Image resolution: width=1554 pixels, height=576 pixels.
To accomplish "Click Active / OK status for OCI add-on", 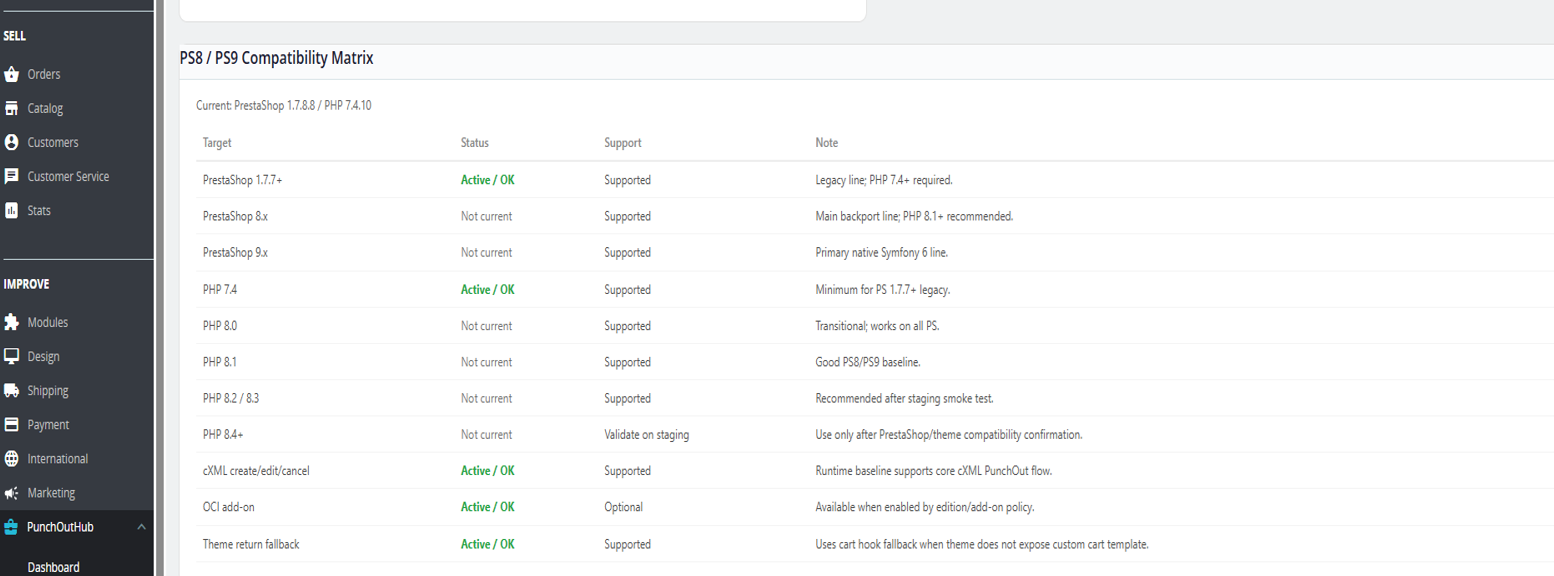I will (x=488, y=507).
